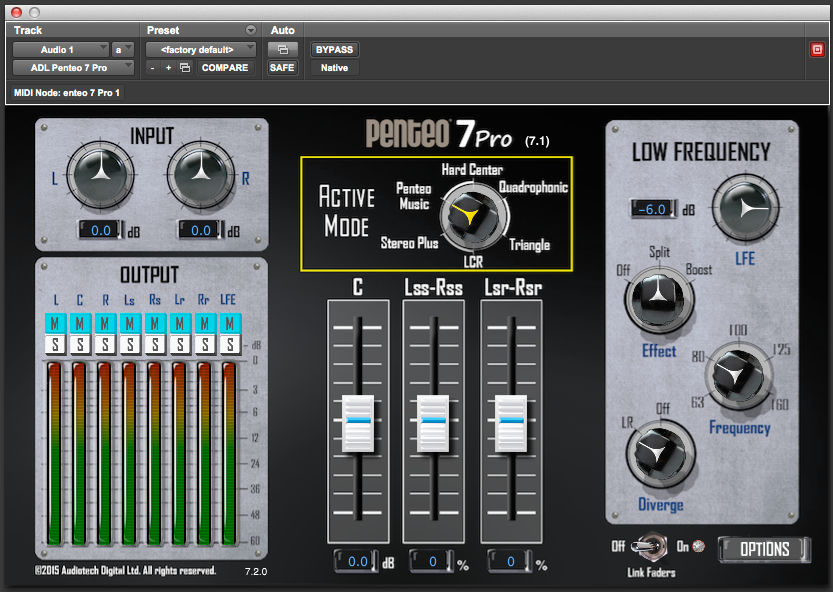
Task: Open the plug-in automation enable window icon
Action: pyautogui.click(x=283, y=49)
